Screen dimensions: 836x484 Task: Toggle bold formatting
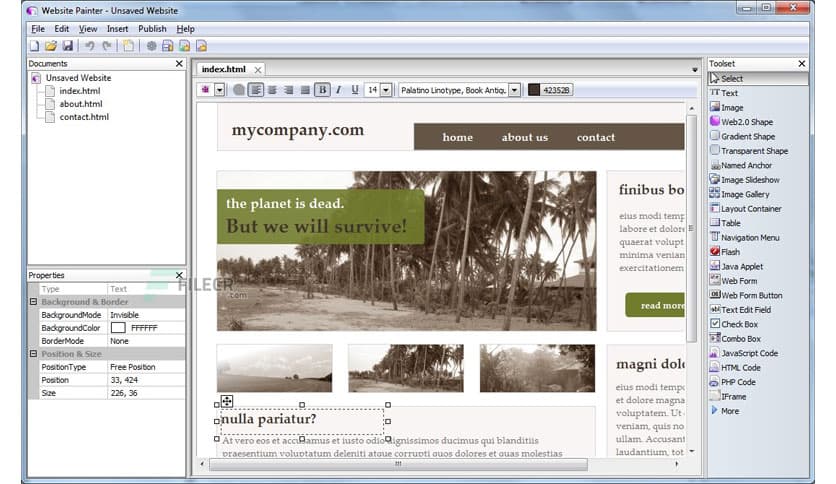tap(322, 90)
